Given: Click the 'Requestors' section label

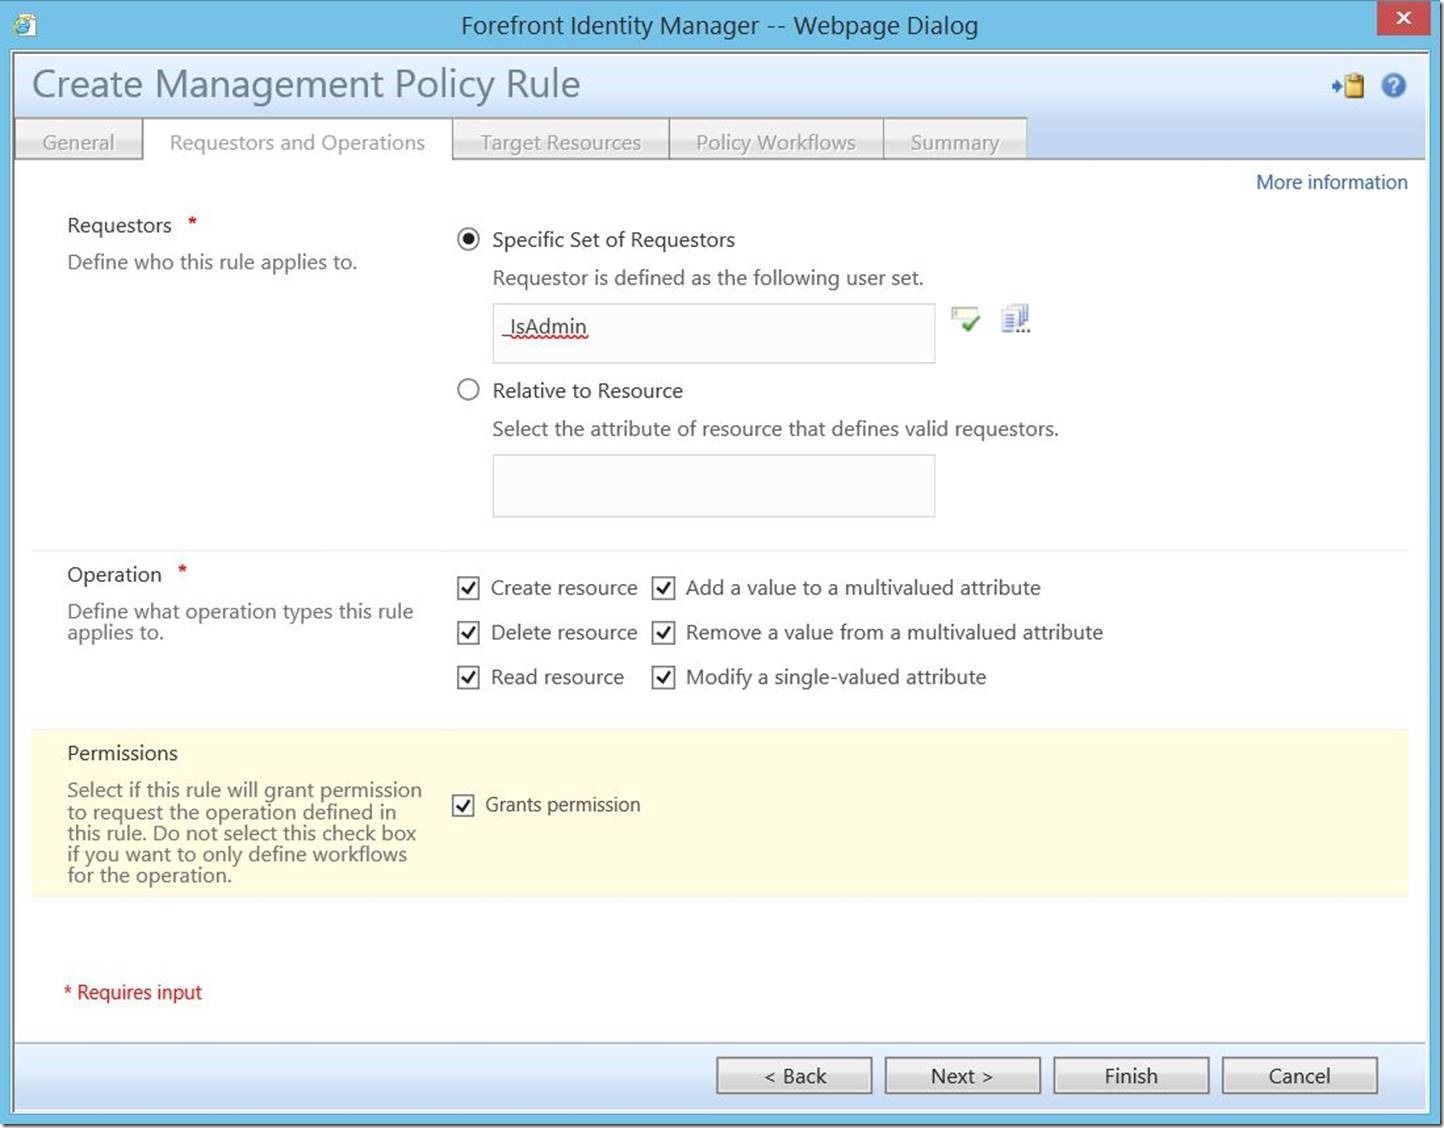Looking at the screenshot, I should tap(119, 226).
